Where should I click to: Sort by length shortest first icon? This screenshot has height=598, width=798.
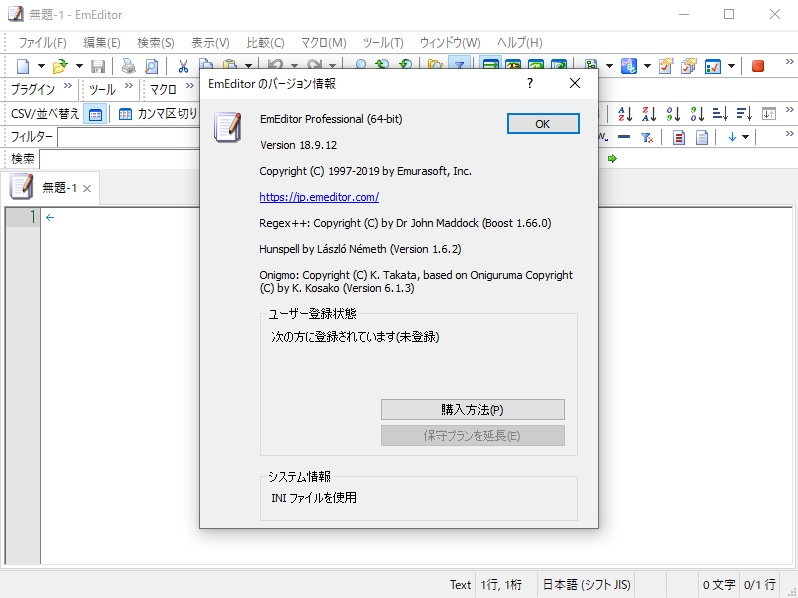coord(721,114)
